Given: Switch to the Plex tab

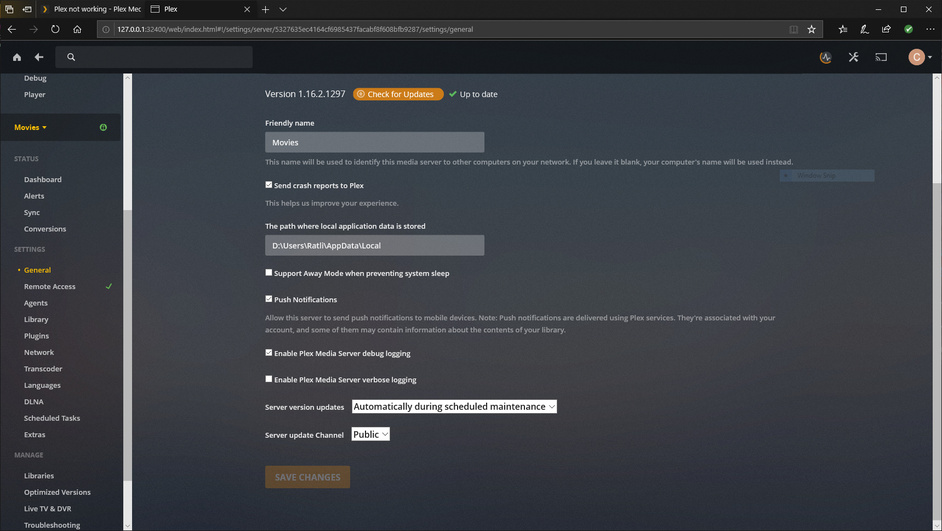Looking at the screenshot, I should 201,9.
